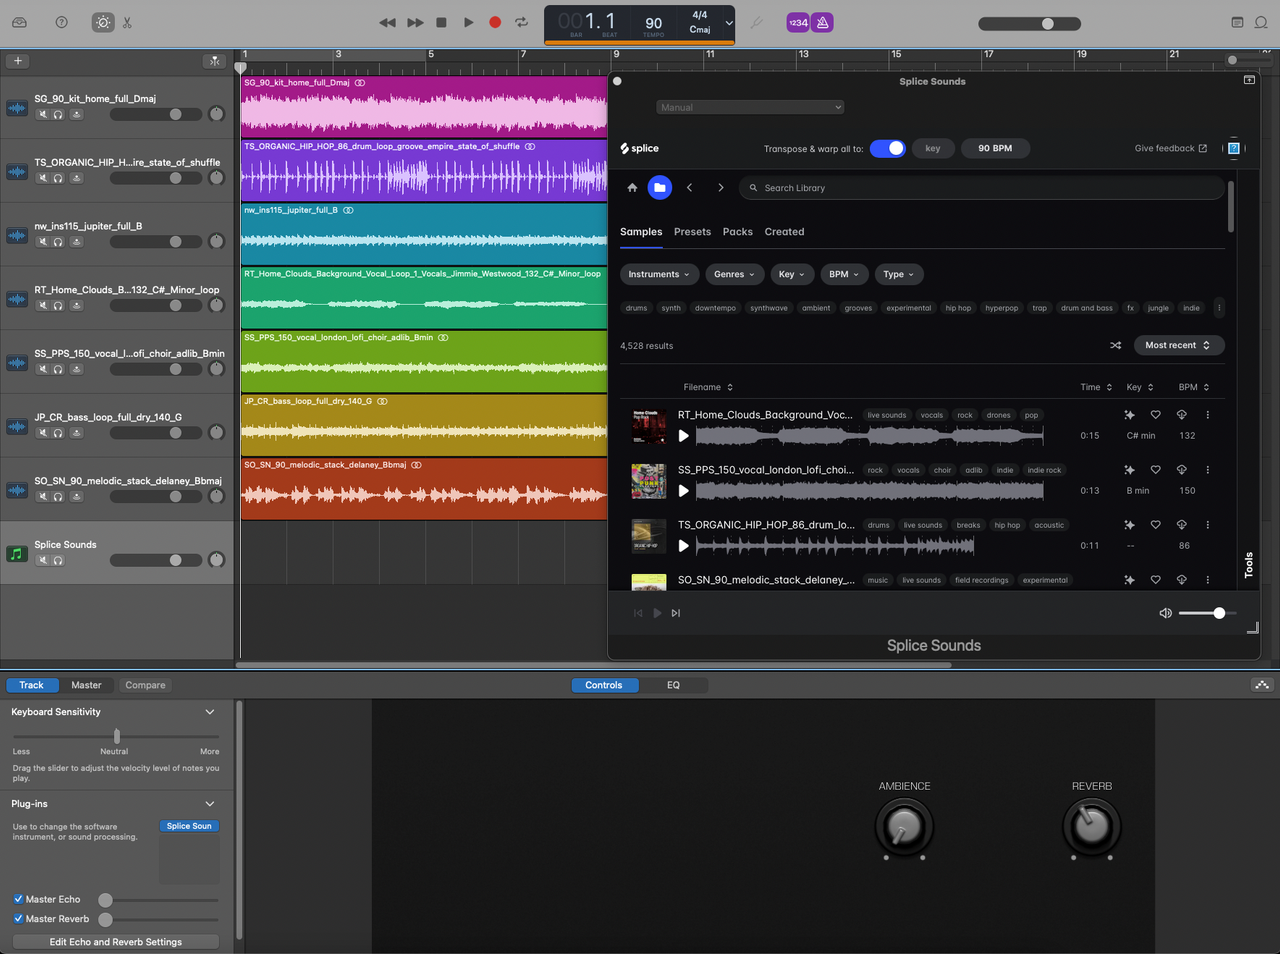The height and width of the screenshot is (954, 1280).
Task: Switch to the Presets tab in Splice
Action: pyautogui.click(x=692, y=232)
